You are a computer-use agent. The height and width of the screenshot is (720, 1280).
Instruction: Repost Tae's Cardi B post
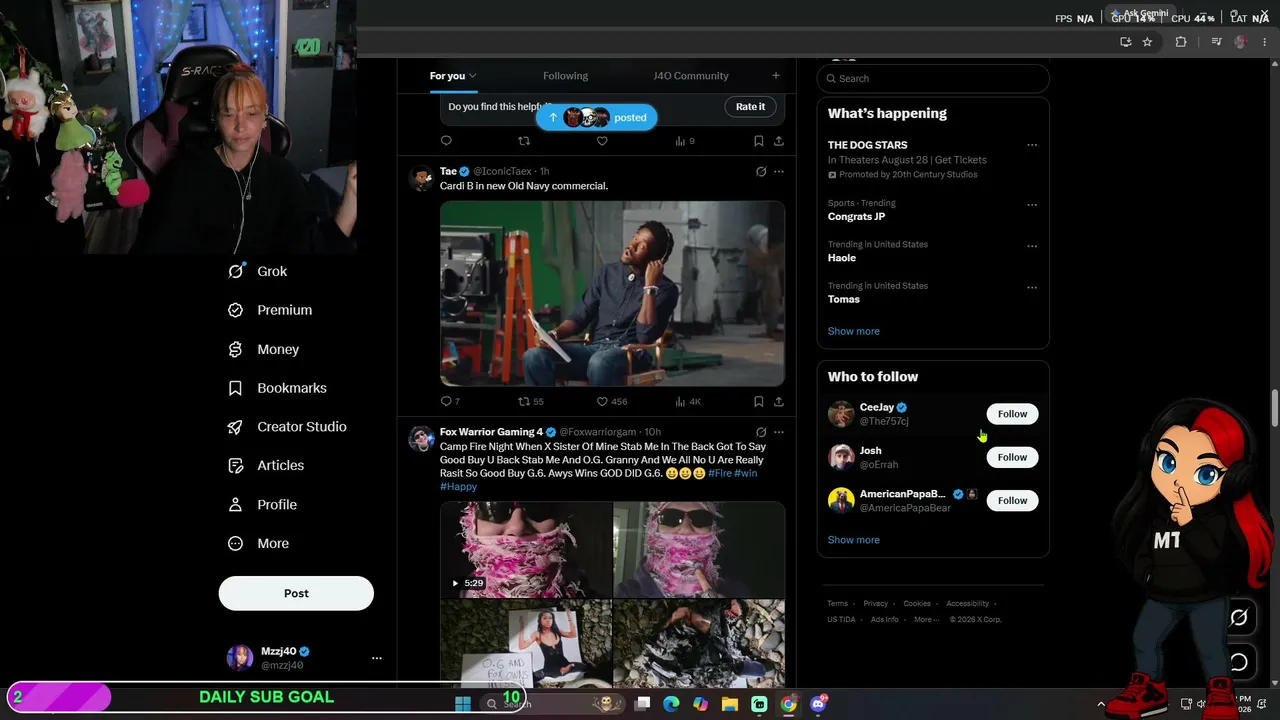tap(523, 401)
